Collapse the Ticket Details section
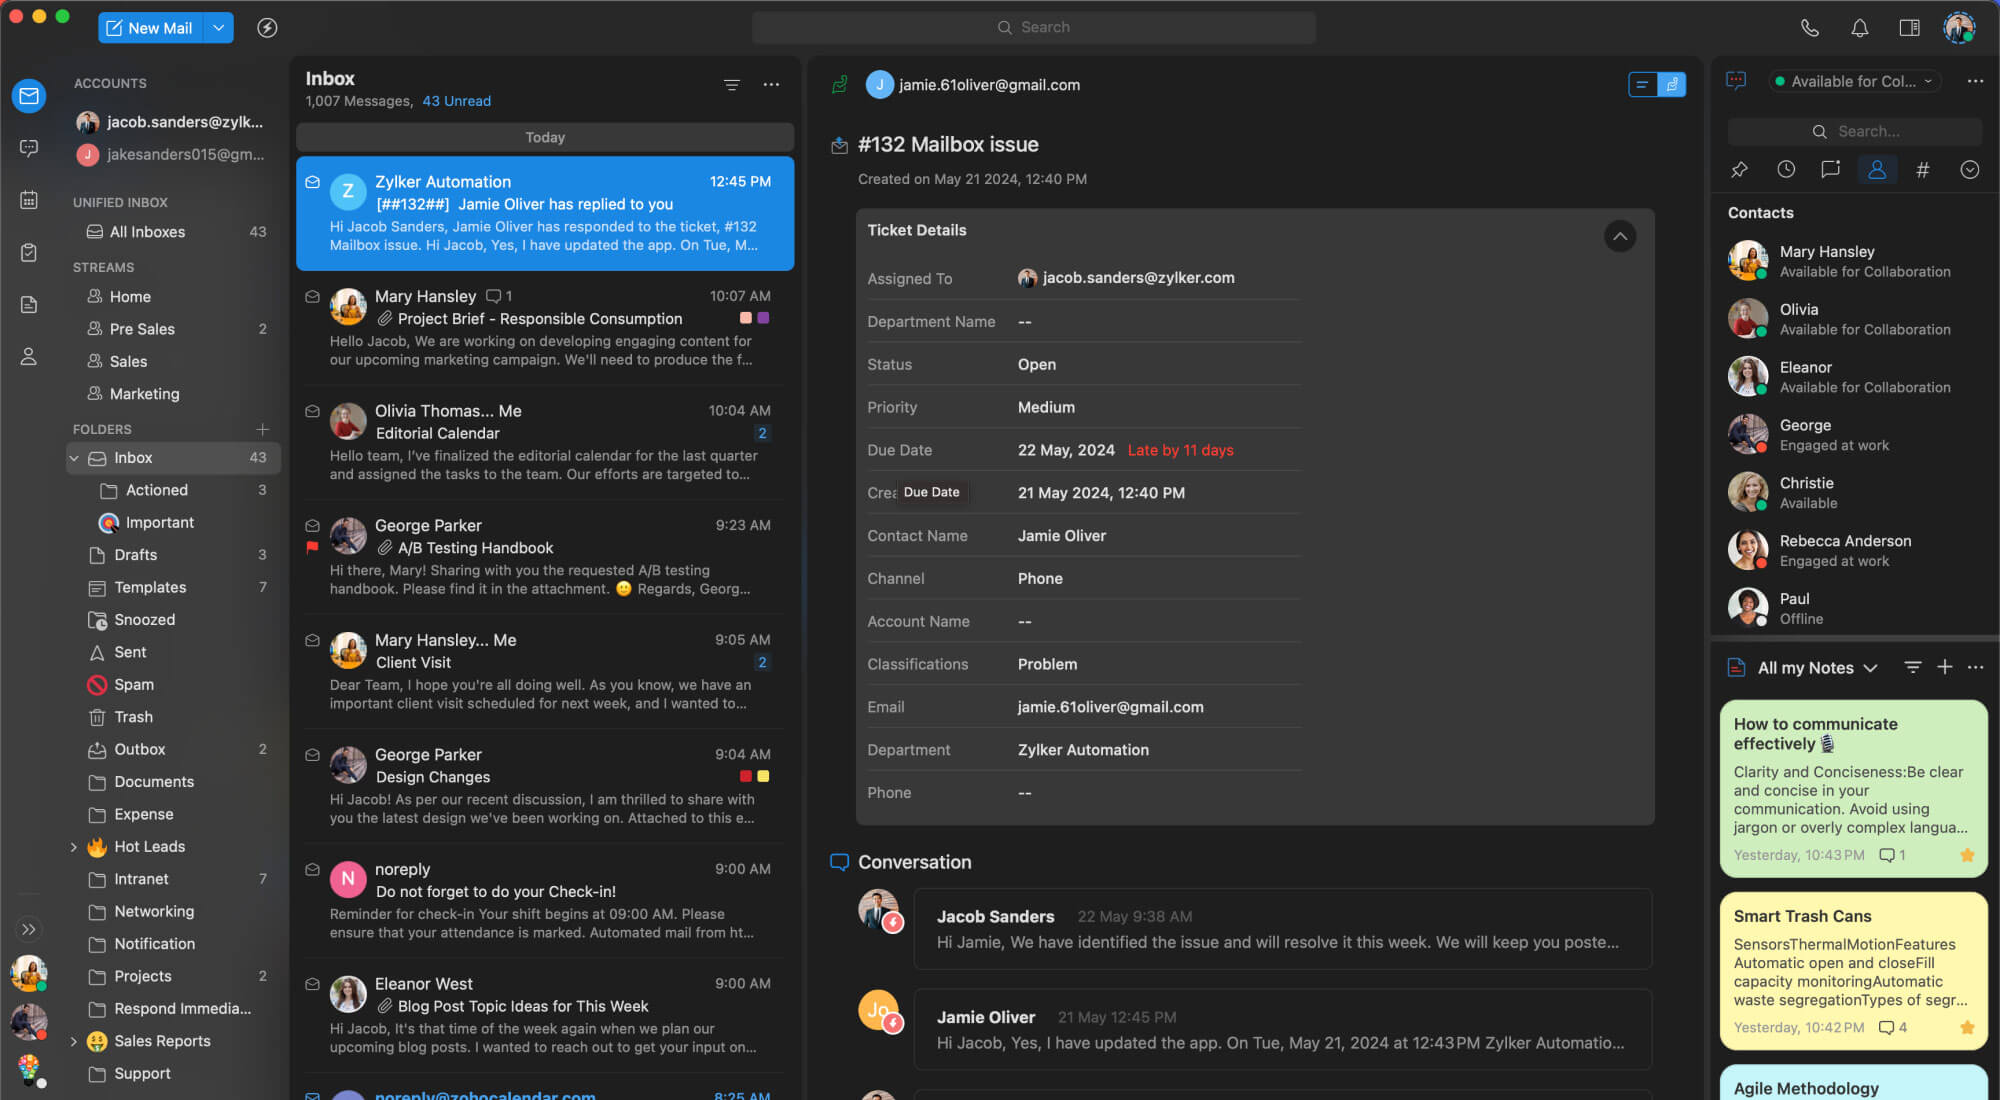This screenshot has width=2000, height=1100. [x=1620, y=236]
